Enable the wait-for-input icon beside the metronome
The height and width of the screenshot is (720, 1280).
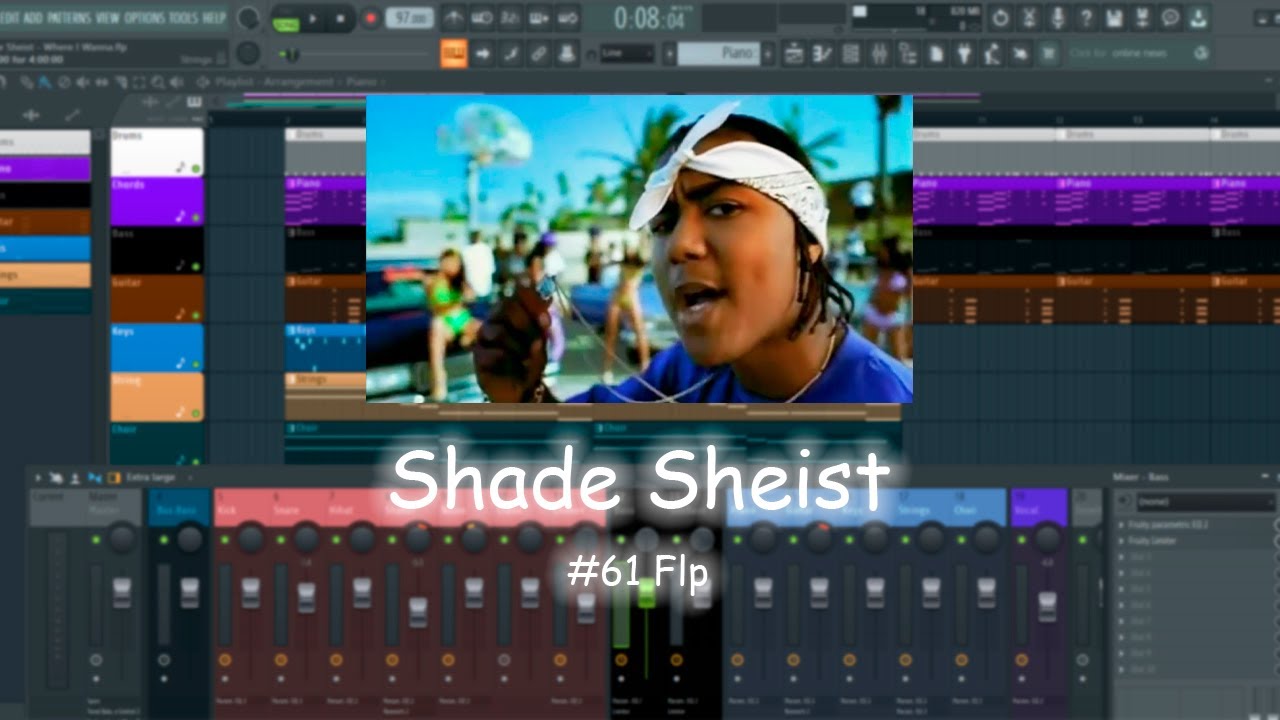pos(481,18)
